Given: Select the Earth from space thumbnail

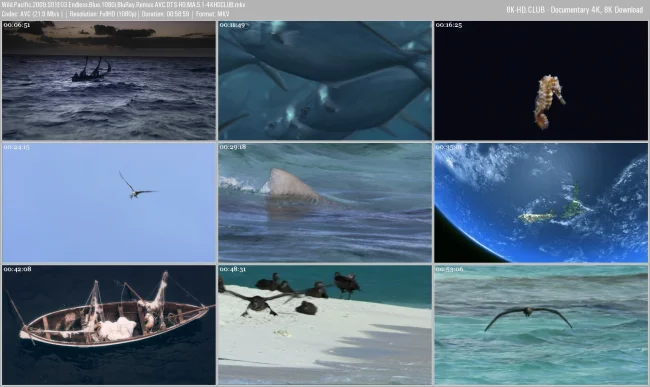Looking at the screenshot, I should point(541,203).
